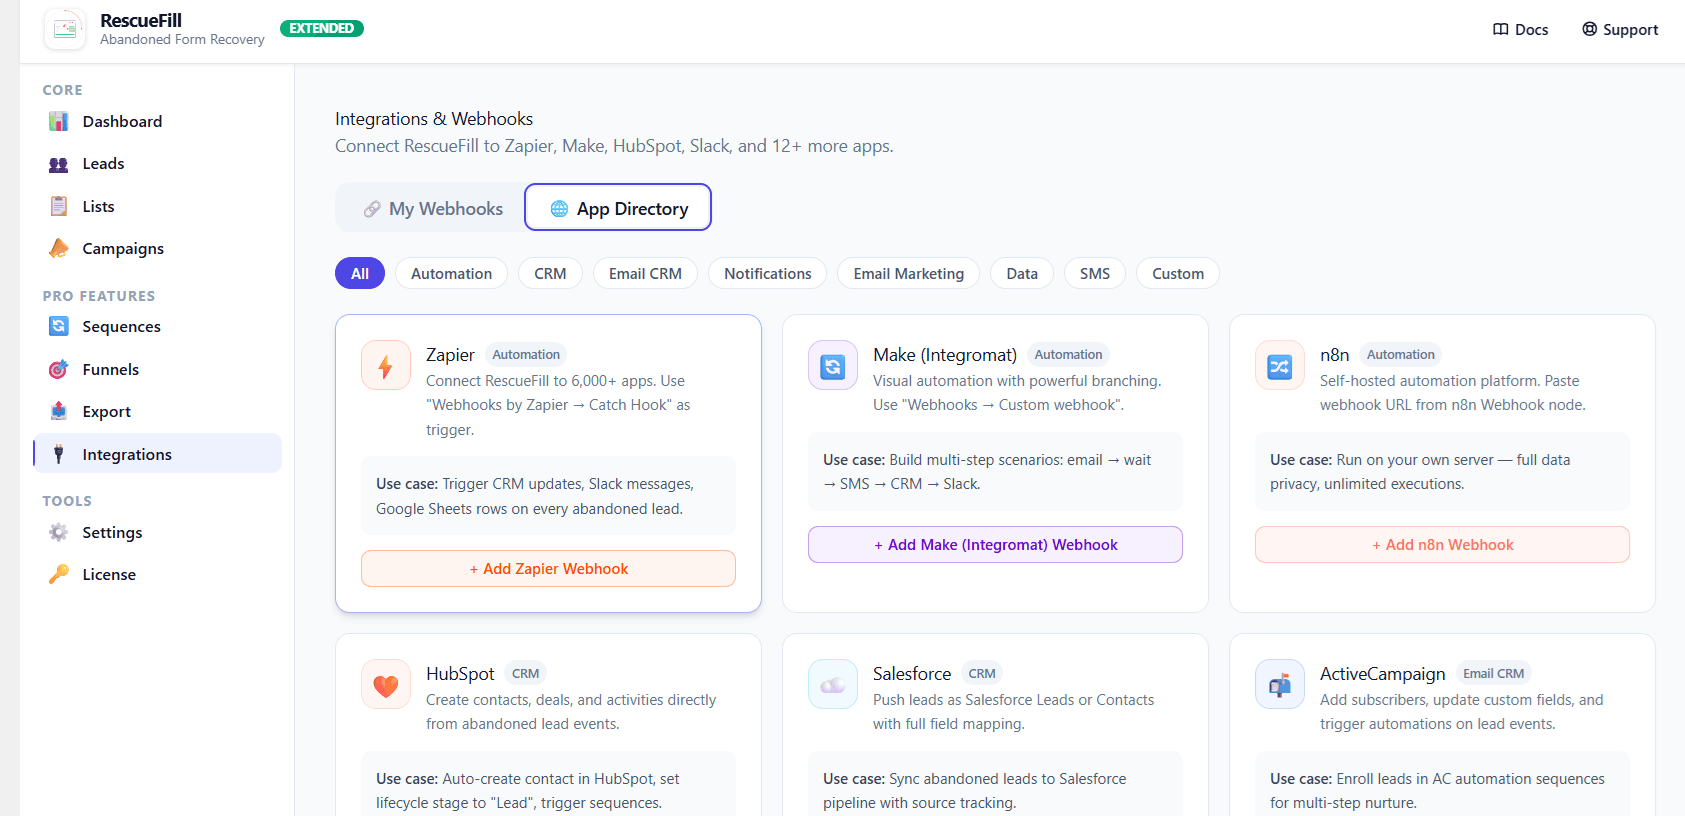The width and height of the screenshot is (1685, 816).
Task: Click the Sequences sync icon
Action: coord(59,326)
